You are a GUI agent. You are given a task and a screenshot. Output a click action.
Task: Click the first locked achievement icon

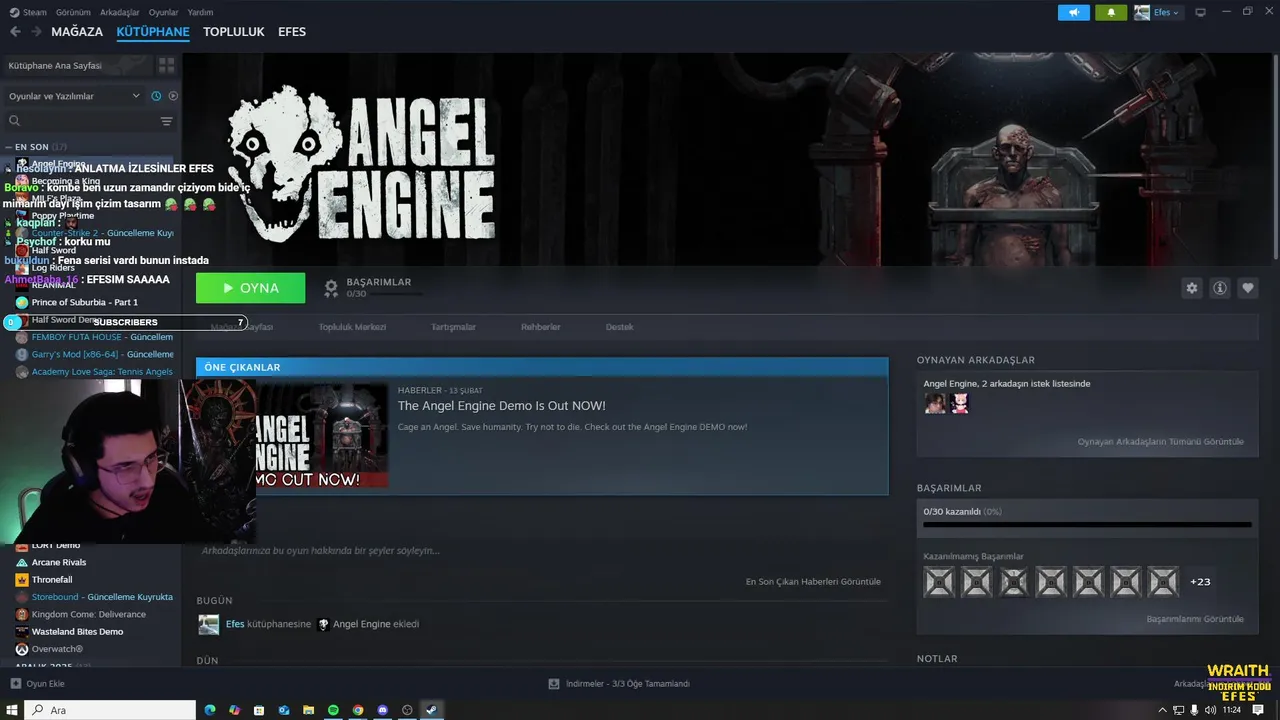(x=939, y=582)
